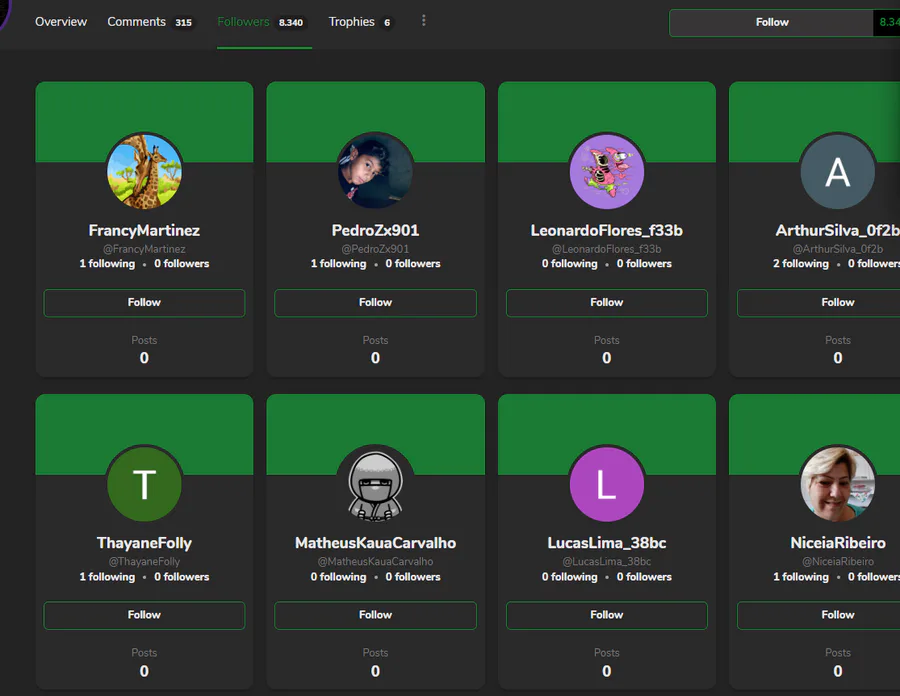The height and width of the screenshot is (696, 900).
Task: Open ThayaneFolly letter T avatar
Action: [145, 484]
